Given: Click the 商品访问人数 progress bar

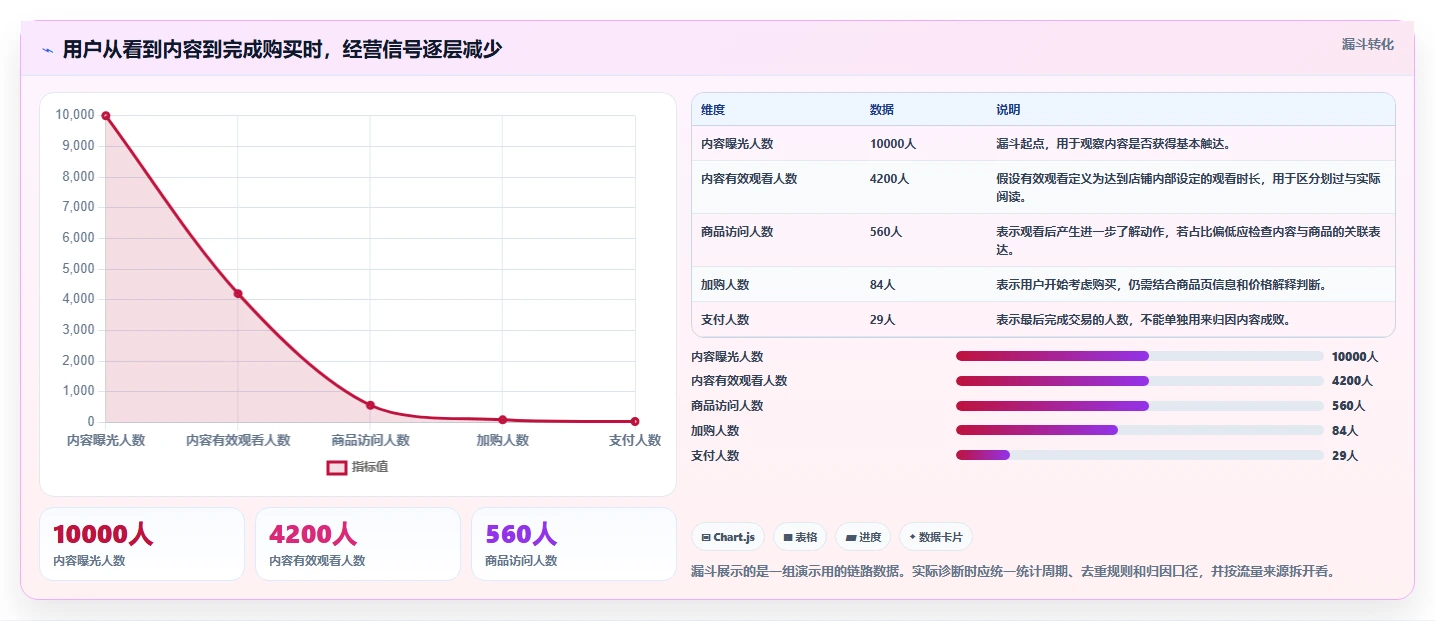Looking at the screenshot, I should coord(1140,406).
